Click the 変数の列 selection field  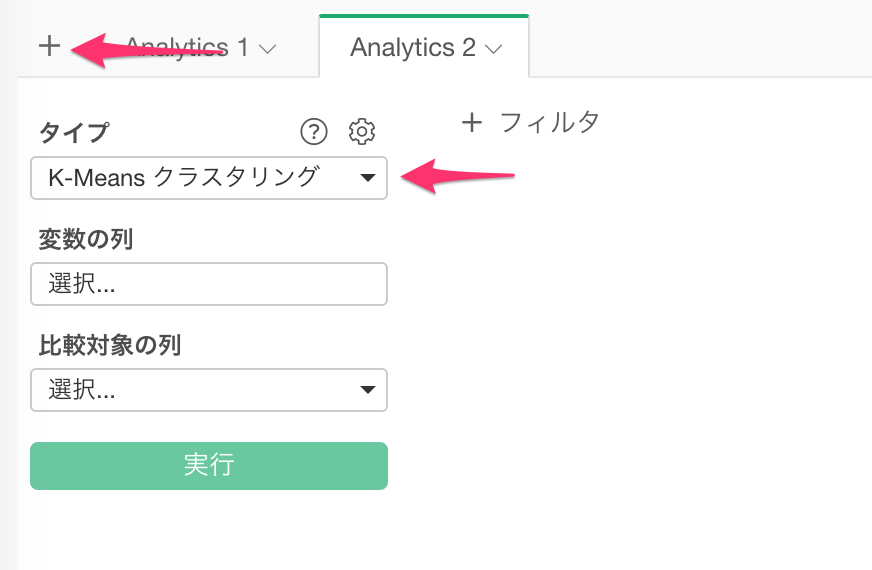[209, 284]
